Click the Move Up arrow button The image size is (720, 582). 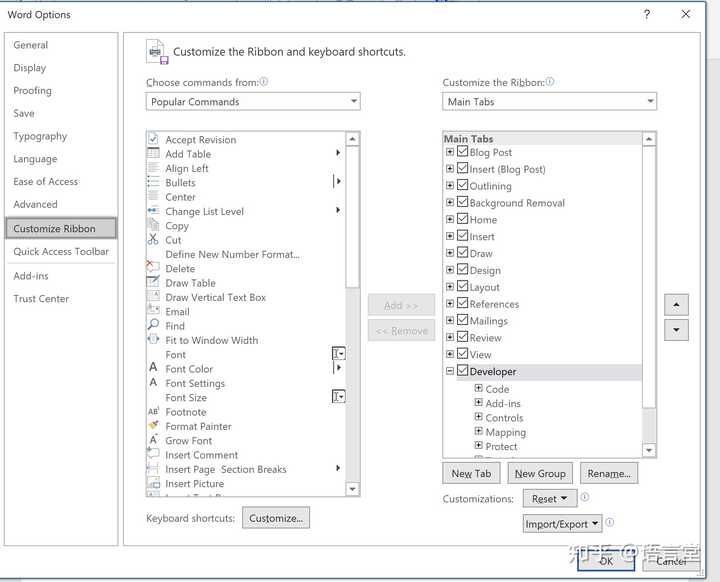(676, 305)
